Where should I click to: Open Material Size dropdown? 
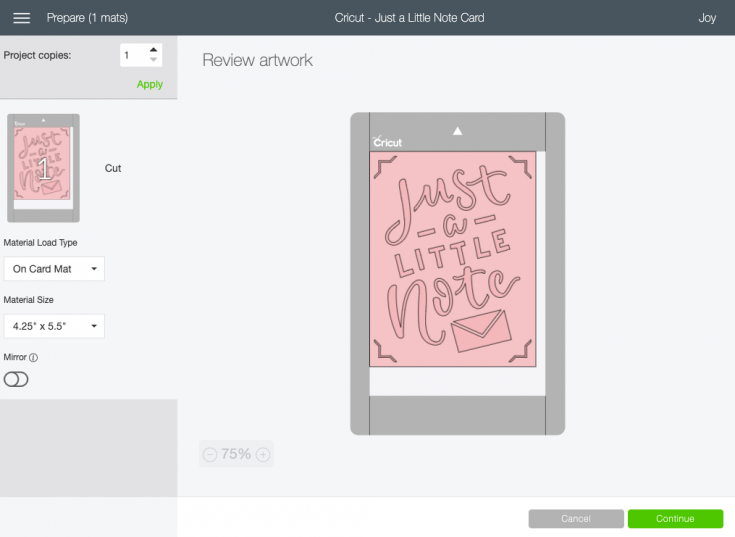click(54, 326)
